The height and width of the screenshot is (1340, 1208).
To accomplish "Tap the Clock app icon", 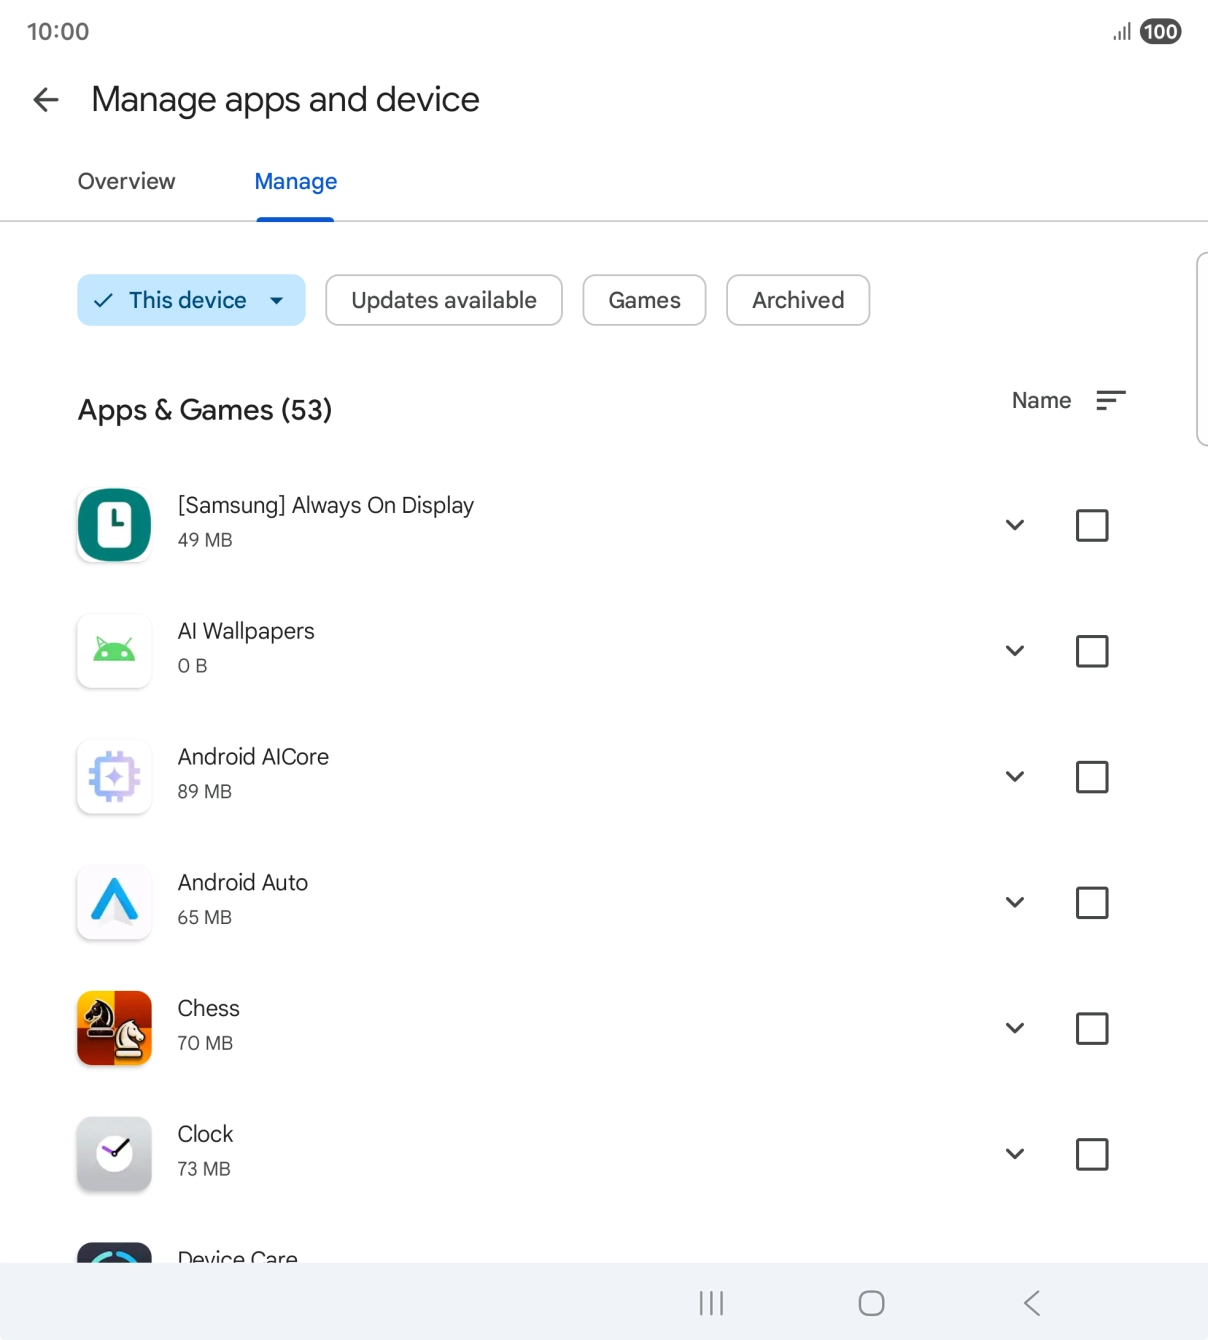I will point(114,1154).
